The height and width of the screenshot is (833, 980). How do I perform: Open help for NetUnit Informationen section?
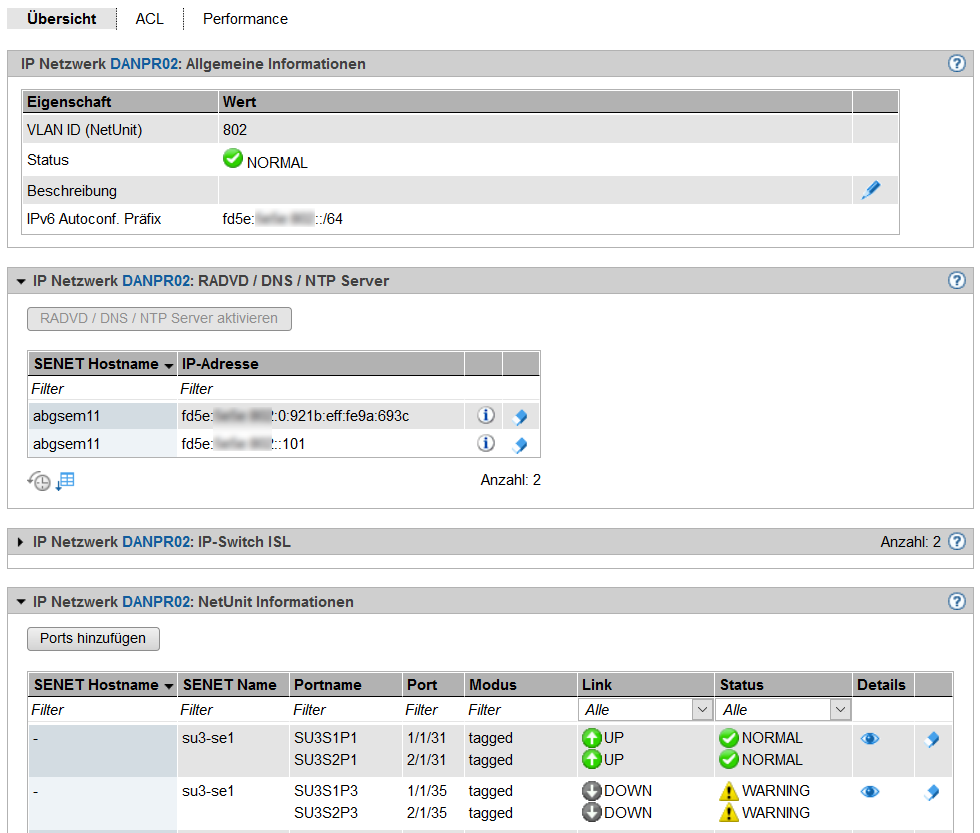pos(956,601)
